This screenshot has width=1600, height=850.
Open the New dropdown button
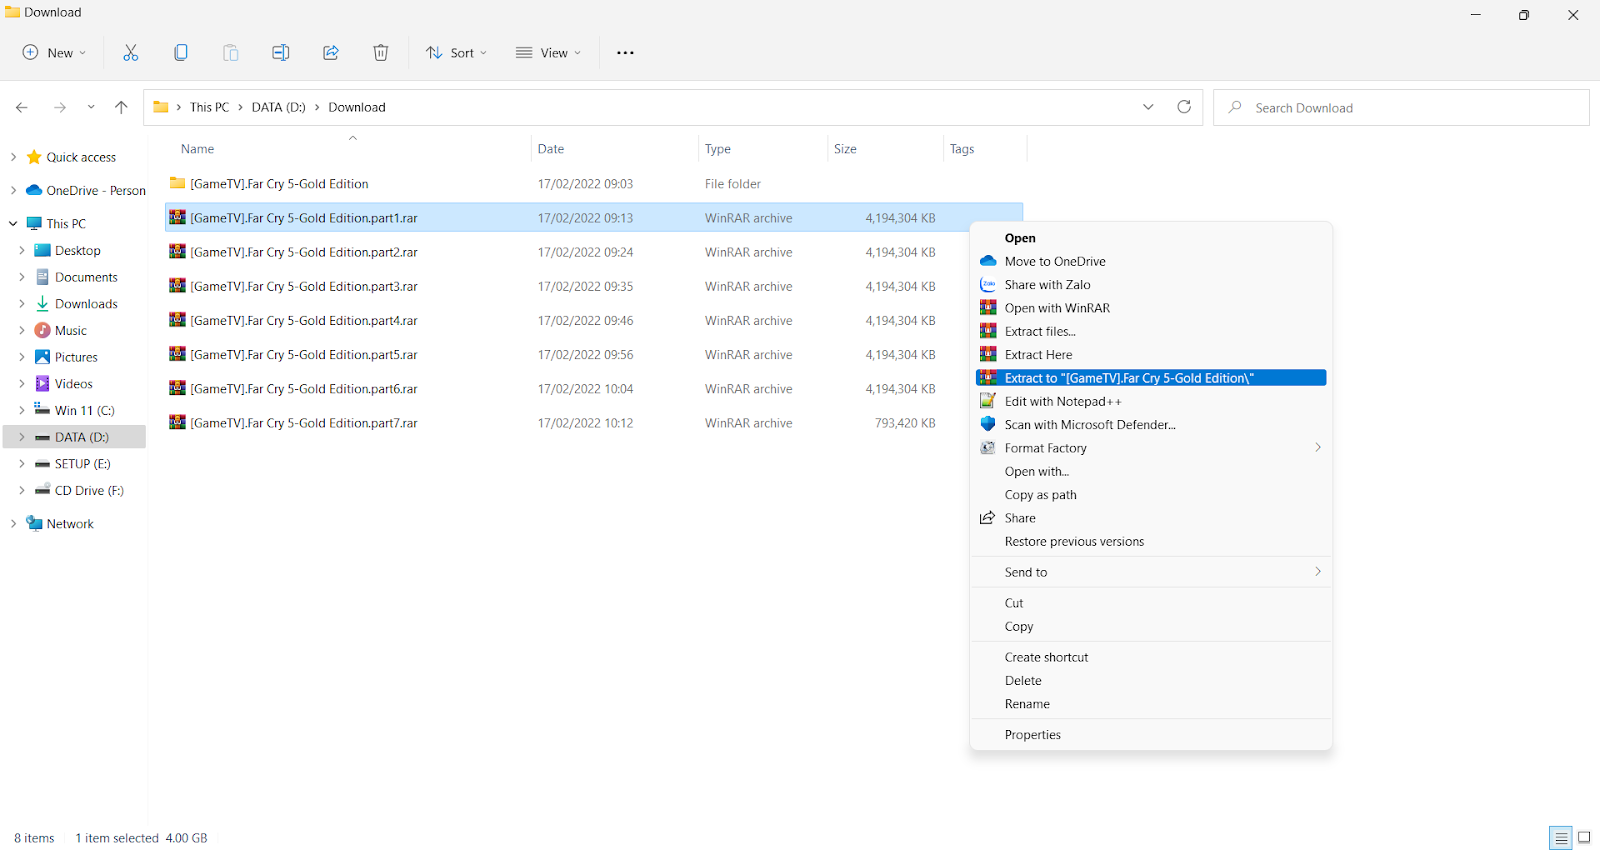tap(55, 53)
